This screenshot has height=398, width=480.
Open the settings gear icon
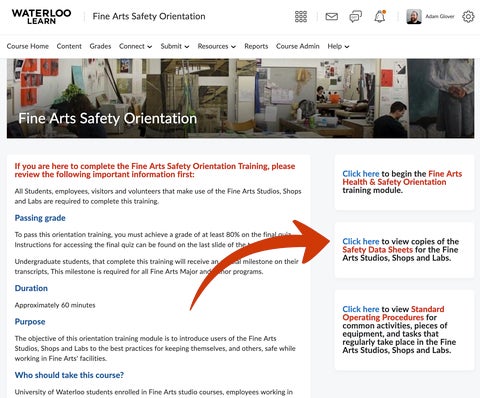468,16
